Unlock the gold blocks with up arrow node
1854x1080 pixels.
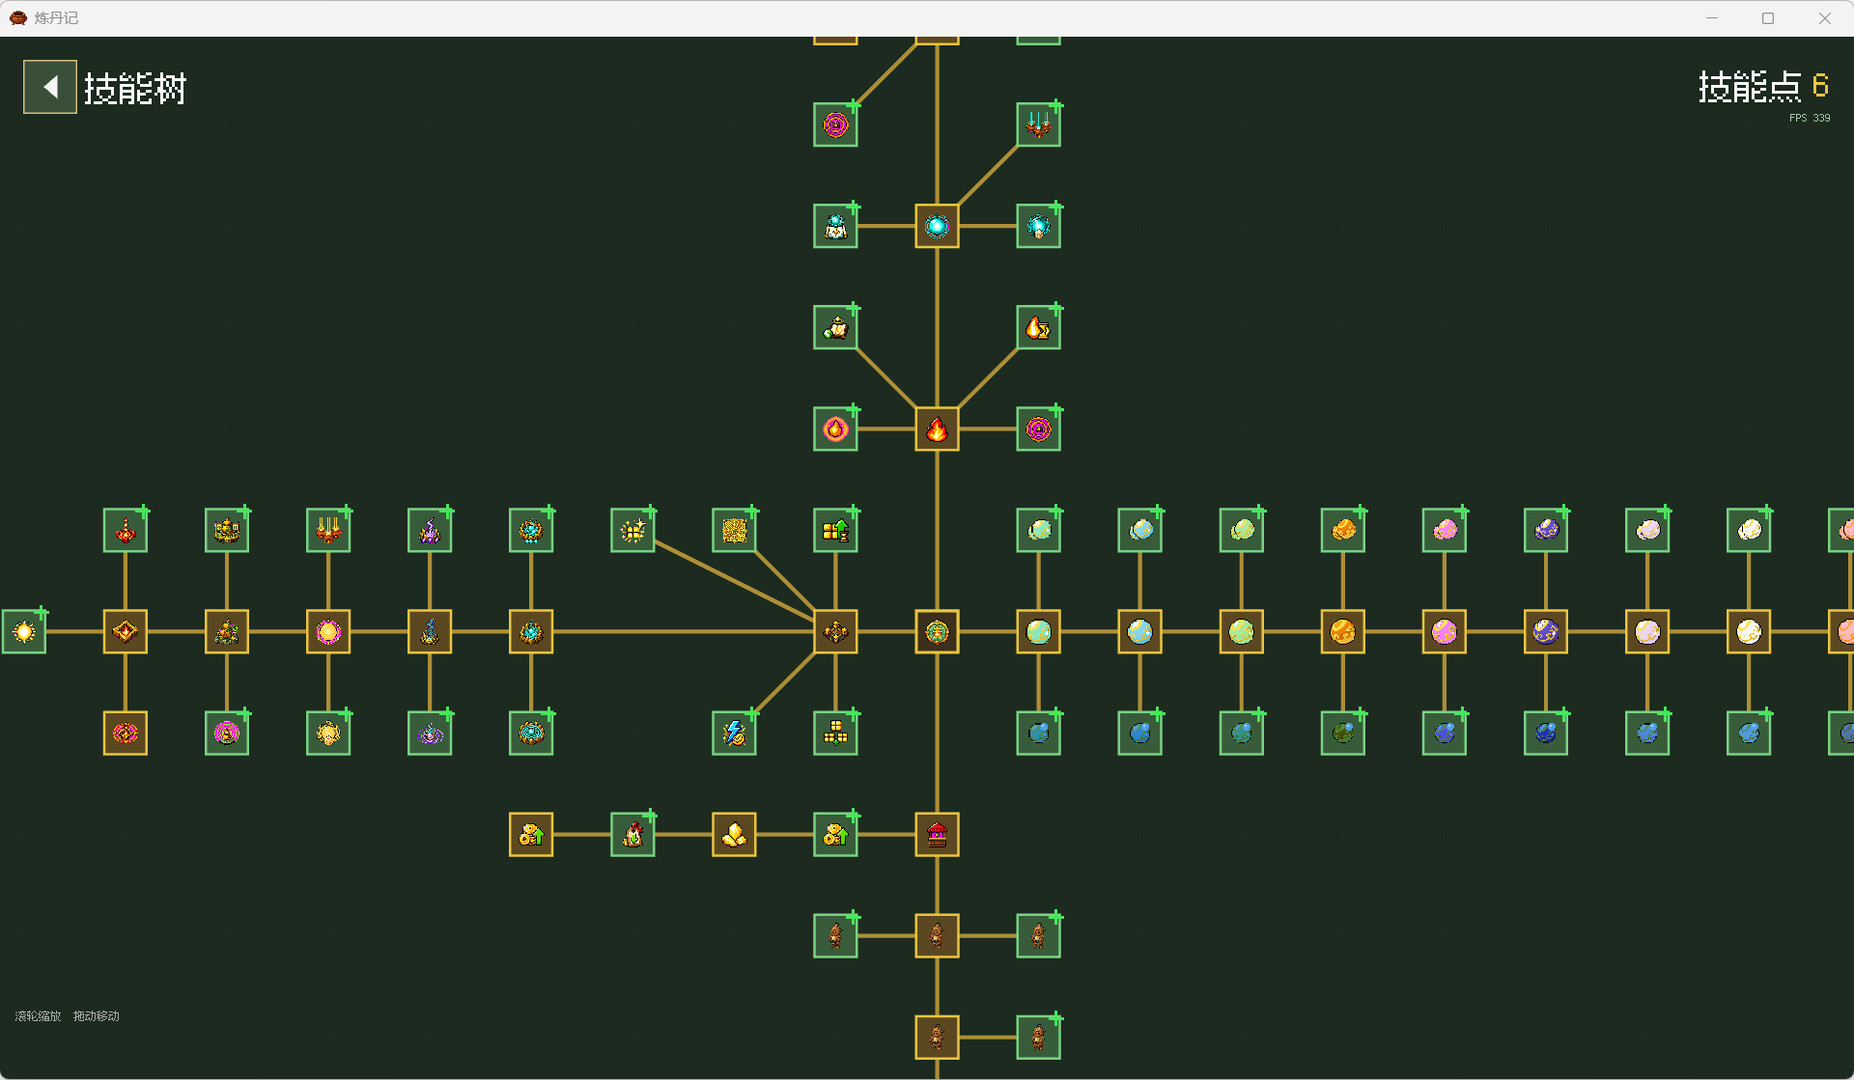(835, 530)
